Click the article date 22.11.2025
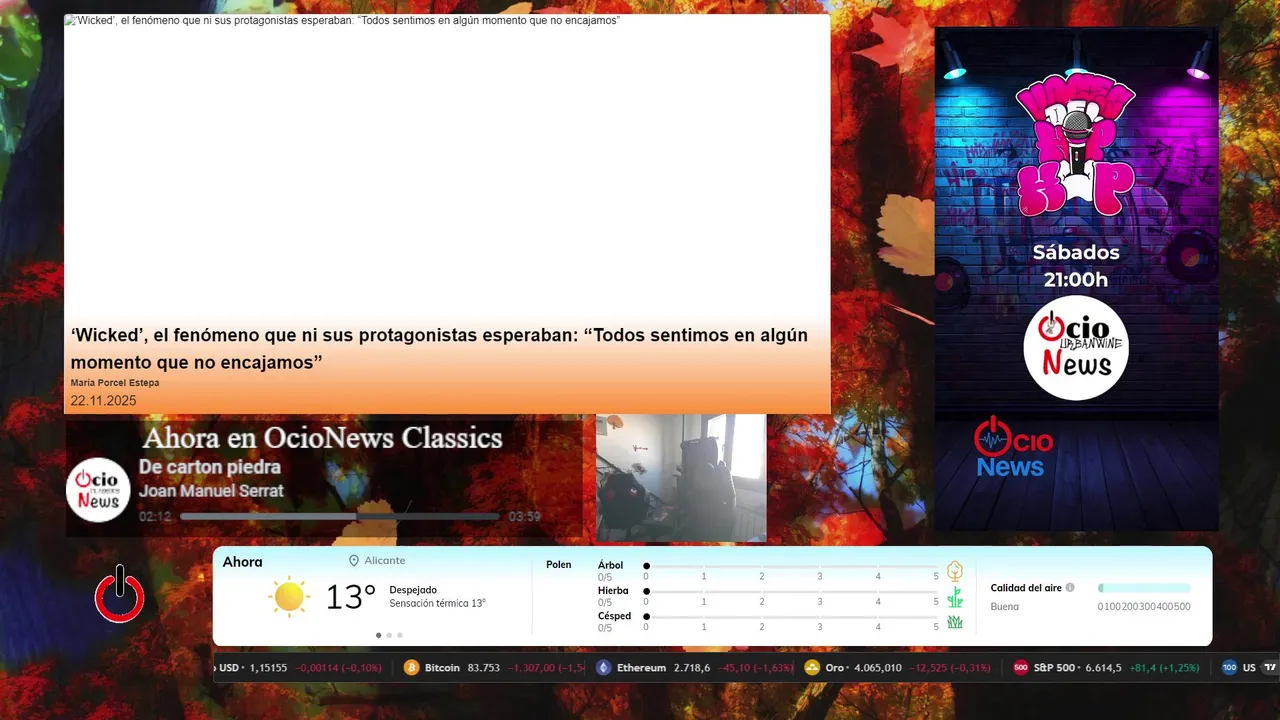Image resolution: width=1280 pixels, height=720 pixels. pos(103,401)
